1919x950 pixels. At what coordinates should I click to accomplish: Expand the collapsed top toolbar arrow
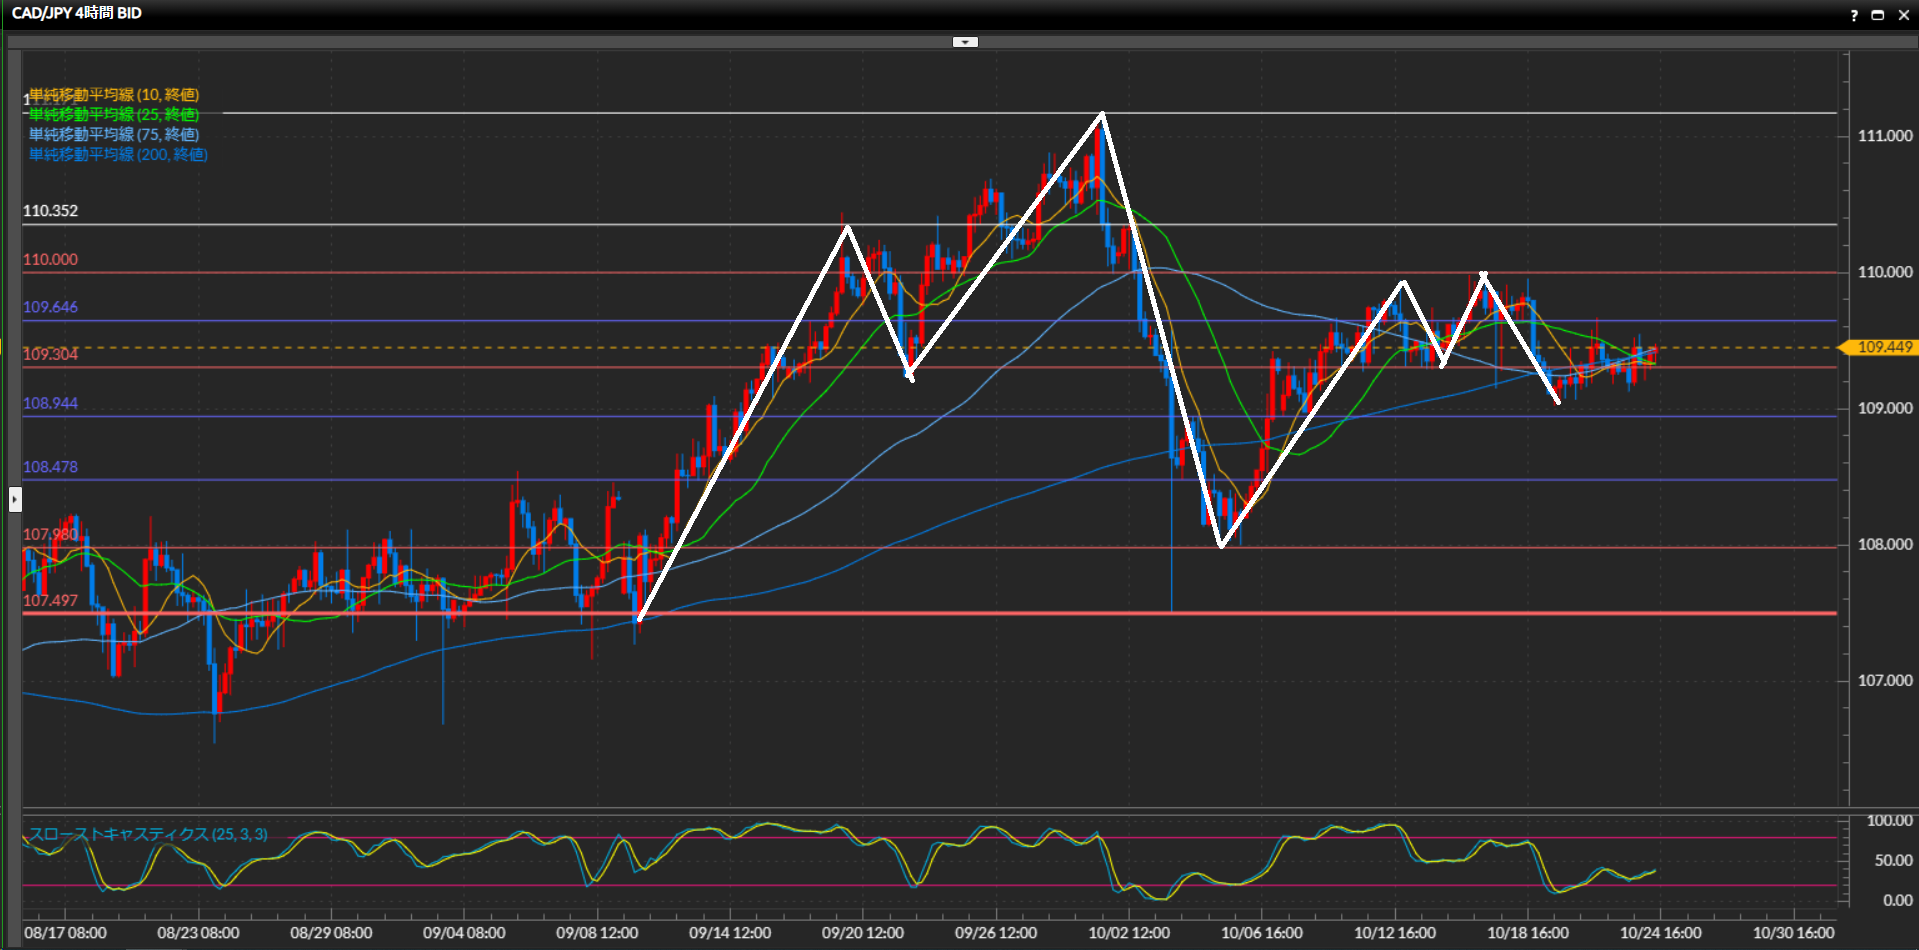965,42
